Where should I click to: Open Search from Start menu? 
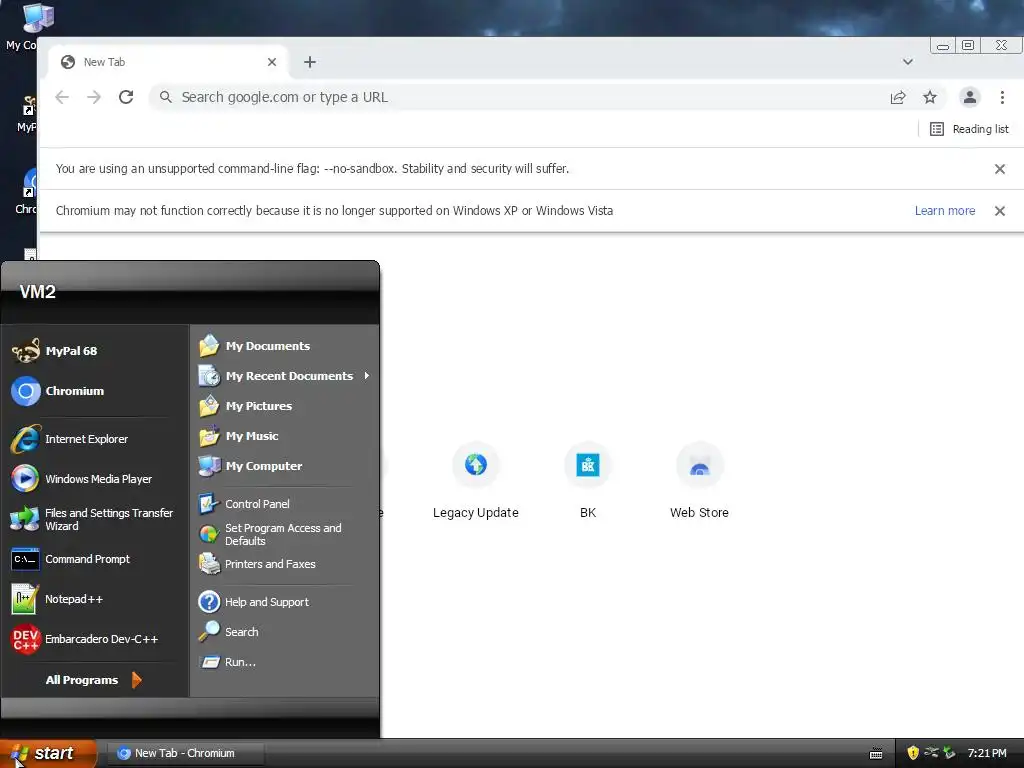285,632
